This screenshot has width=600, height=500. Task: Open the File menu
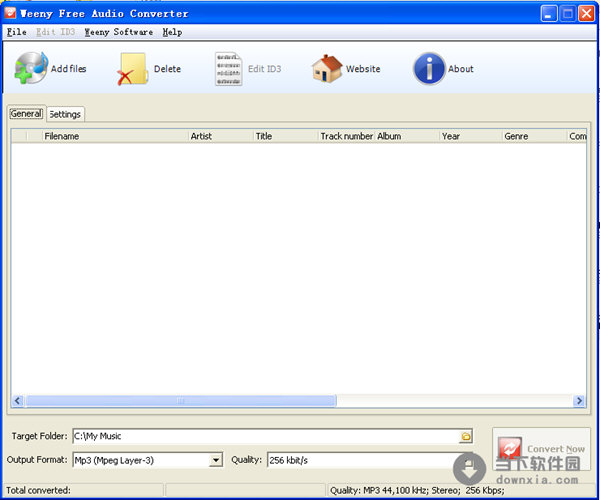[x=17, y=32]
